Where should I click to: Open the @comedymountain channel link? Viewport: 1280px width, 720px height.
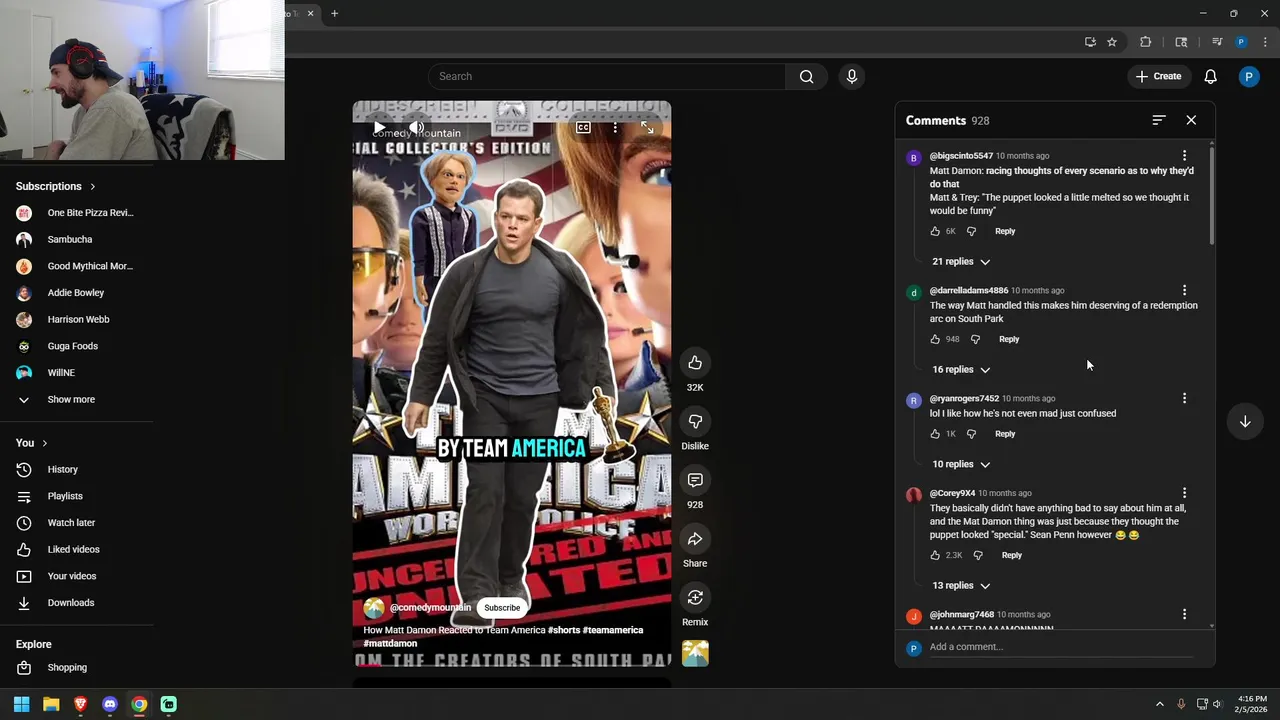click(x=430, y=608)
